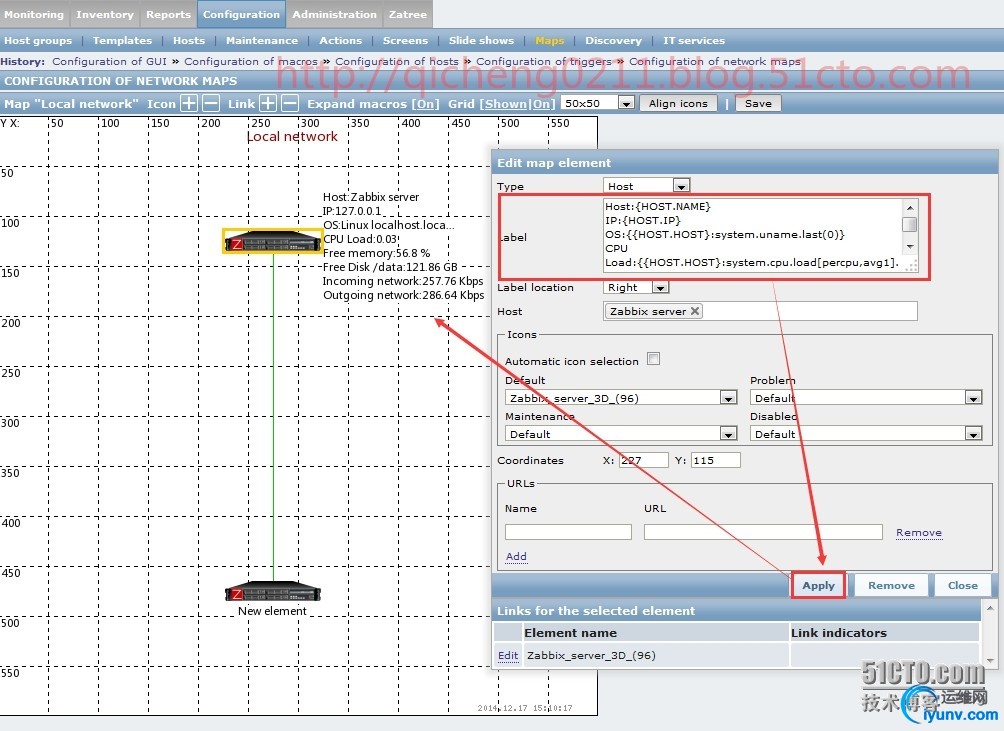Open the Zatree tab

coord(408,14)
